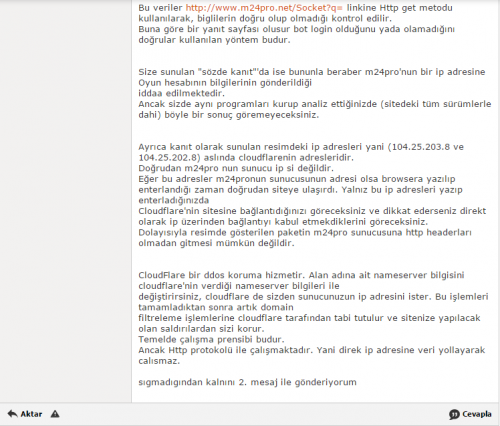500x426 pixels.
Task: Click text "Doğrudan m24pro nun sunucu ip si değildir."
Action: tap(236, 168)
